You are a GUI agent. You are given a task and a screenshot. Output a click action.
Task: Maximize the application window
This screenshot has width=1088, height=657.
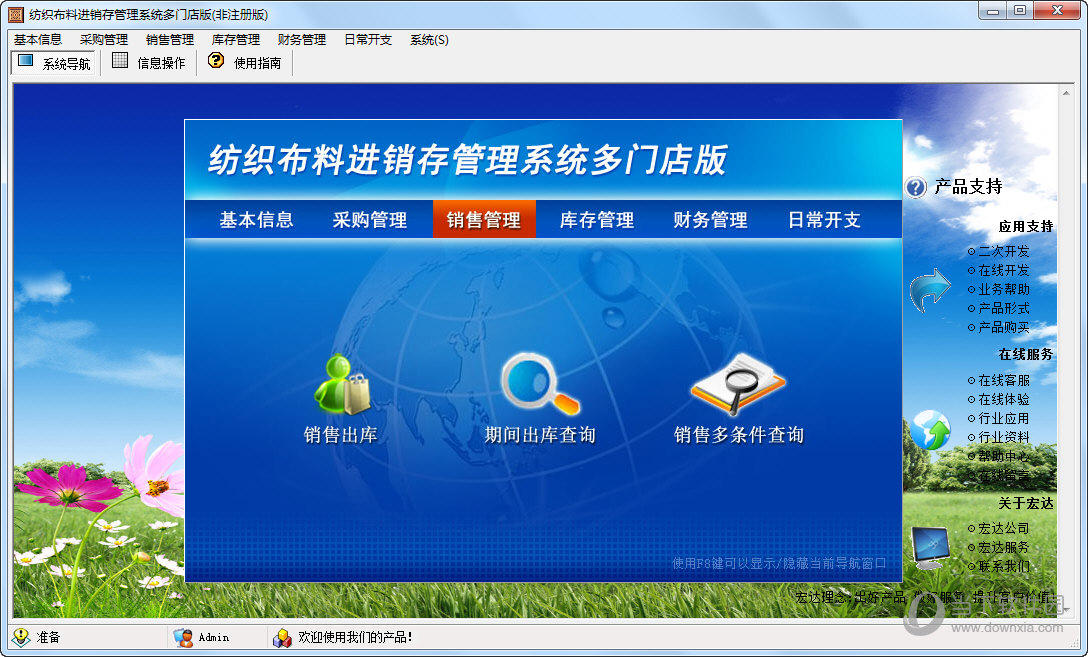pyautogui.click(x=1019, y=11)
